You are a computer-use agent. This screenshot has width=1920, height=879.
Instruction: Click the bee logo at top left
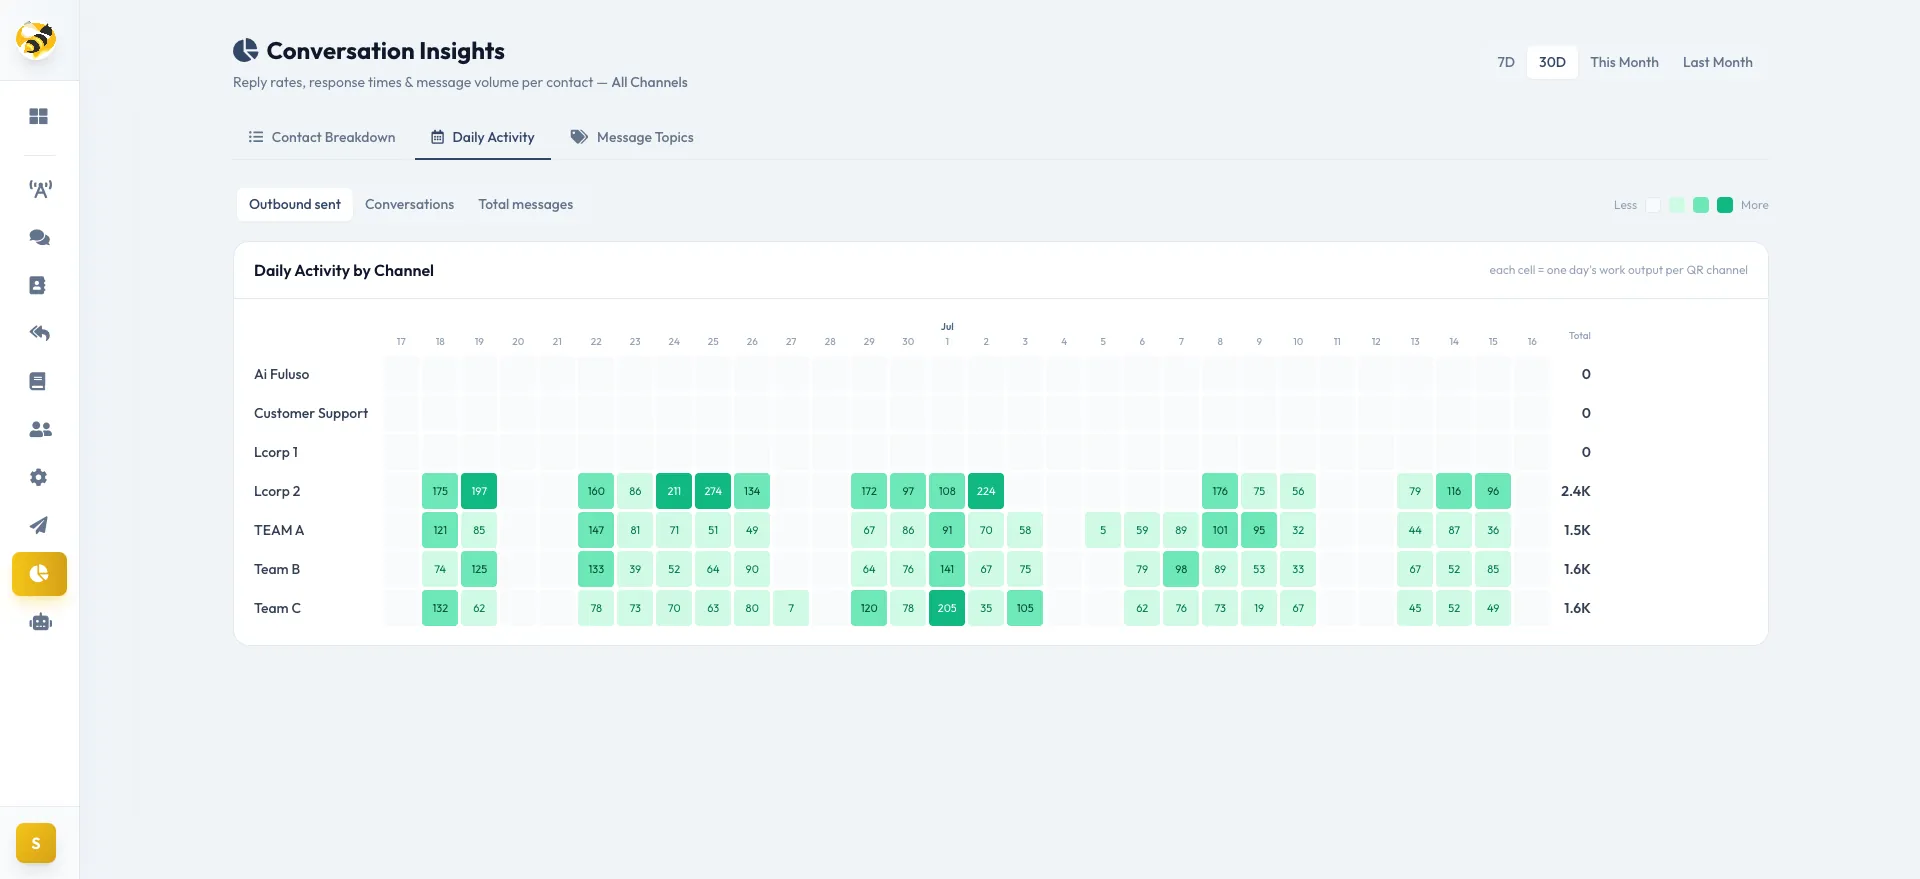coord(36,40)
